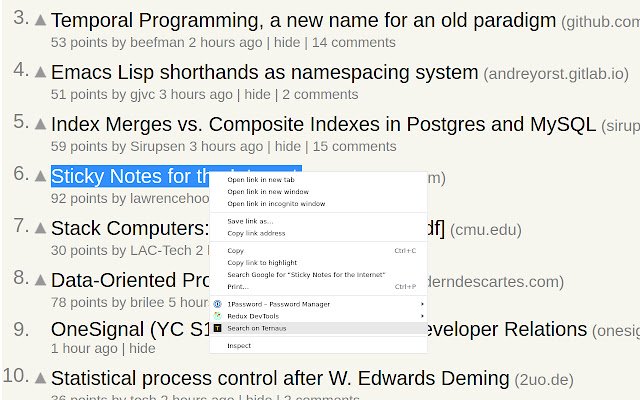
Task: Click '78 points' score text
Action: [79, 302]
